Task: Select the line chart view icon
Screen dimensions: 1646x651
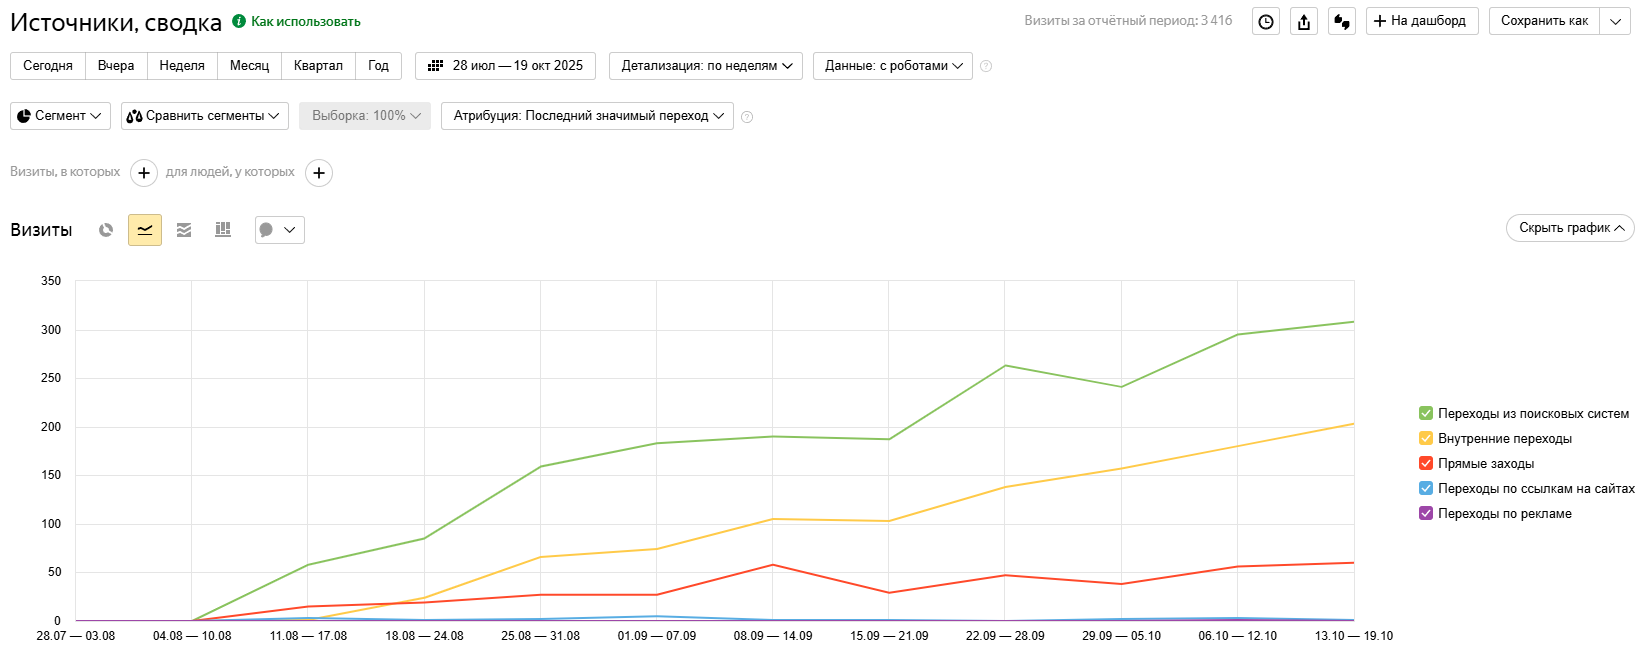Action: [x=145, y=230]
